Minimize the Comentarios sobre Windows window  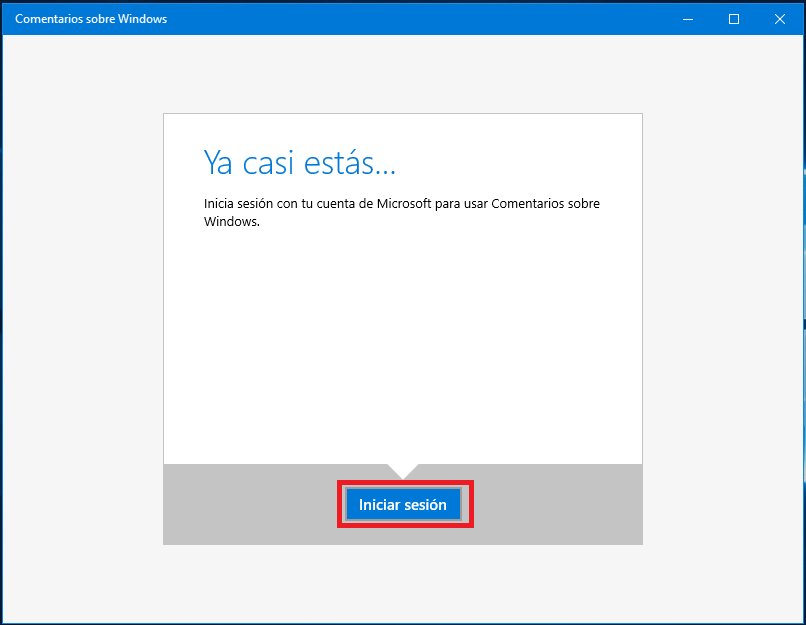click(688, 19)
